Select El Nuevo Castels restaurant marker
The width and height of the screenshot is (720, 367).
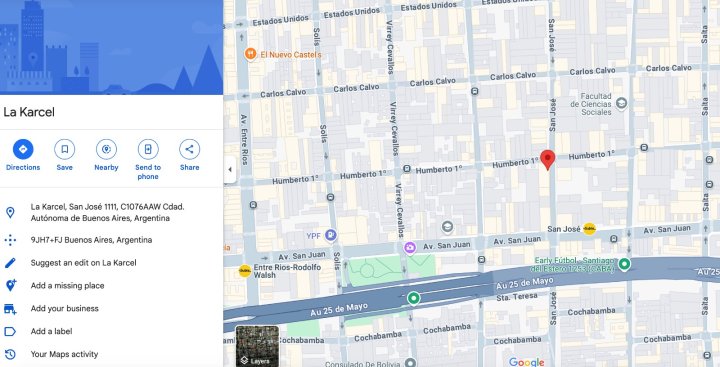[250, 54]
